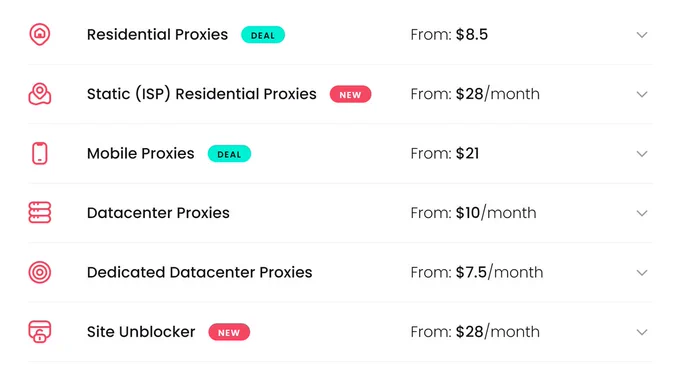Expand the Residential Proxies row chevron

[642, 35]
